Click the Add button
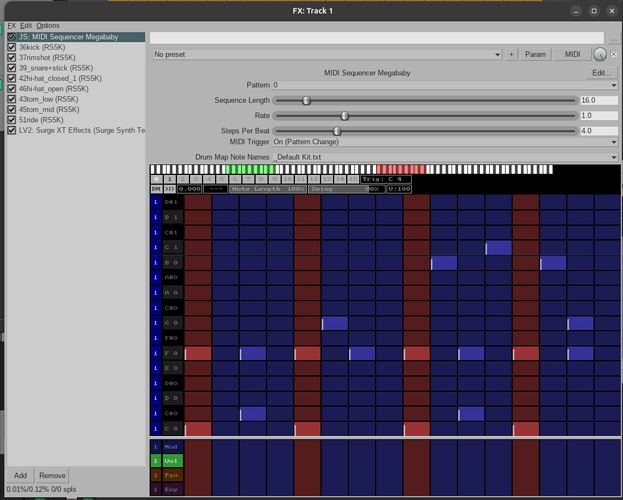This screenshot has width=623, height=500. [20, 476]
